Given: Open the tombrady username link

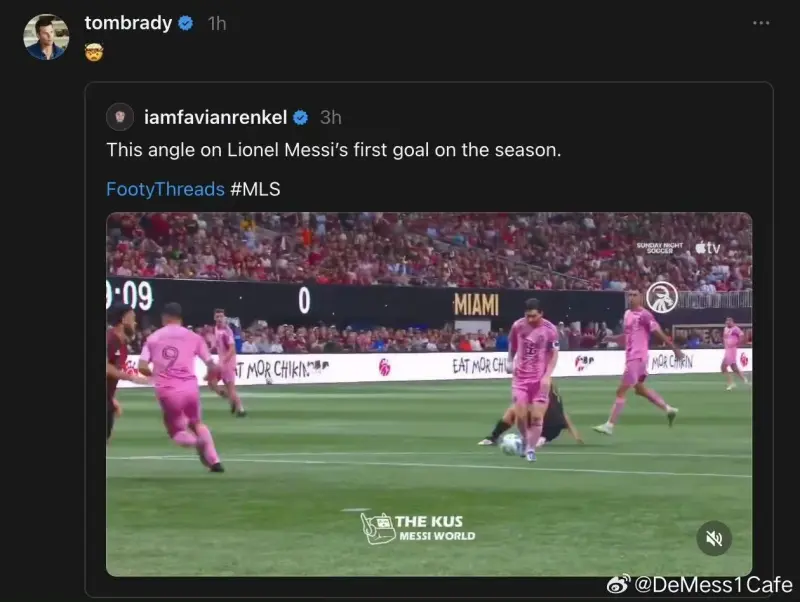Looking at the screenshot, I should point(128,23).
